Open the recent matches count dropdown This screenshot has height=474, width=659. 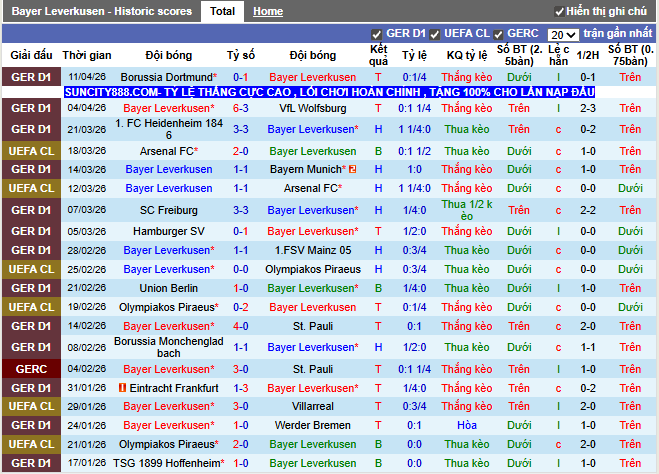pyautogui.click(x=563, y=35)
